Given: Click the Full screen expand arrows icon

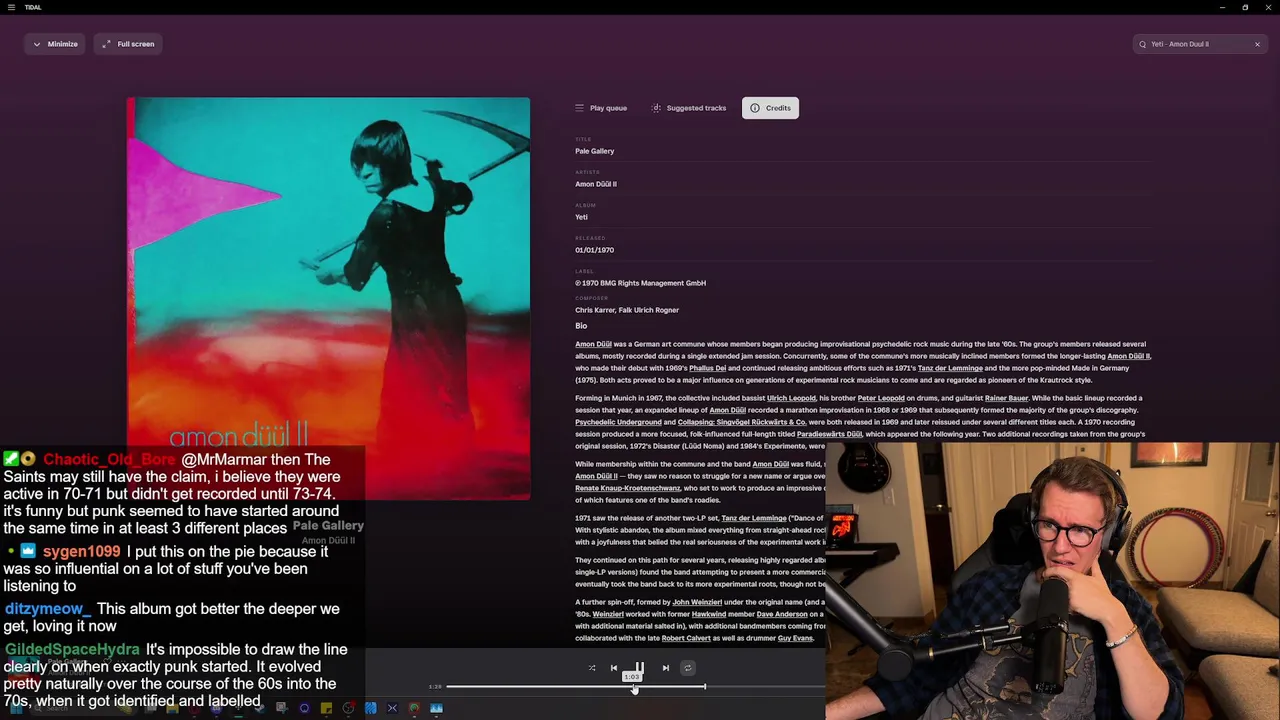Looking at the screenshot, I should click(106, 44).
